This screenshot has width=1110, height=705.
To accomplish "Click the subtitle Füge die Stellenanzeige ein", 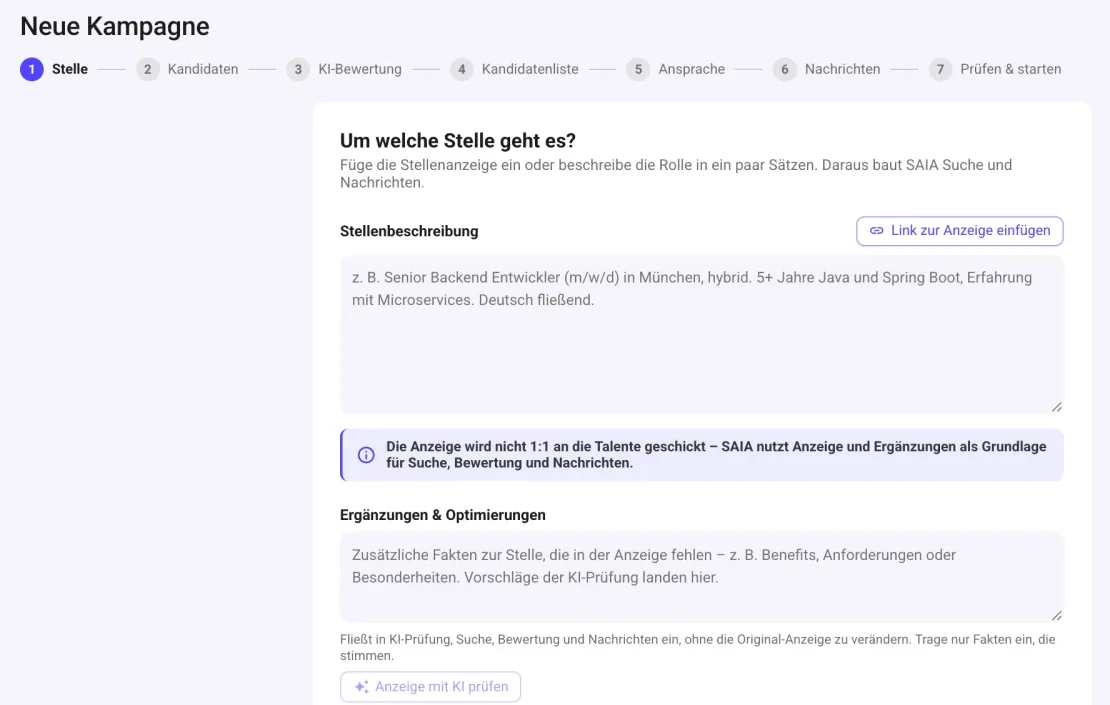I will (676, 173).
